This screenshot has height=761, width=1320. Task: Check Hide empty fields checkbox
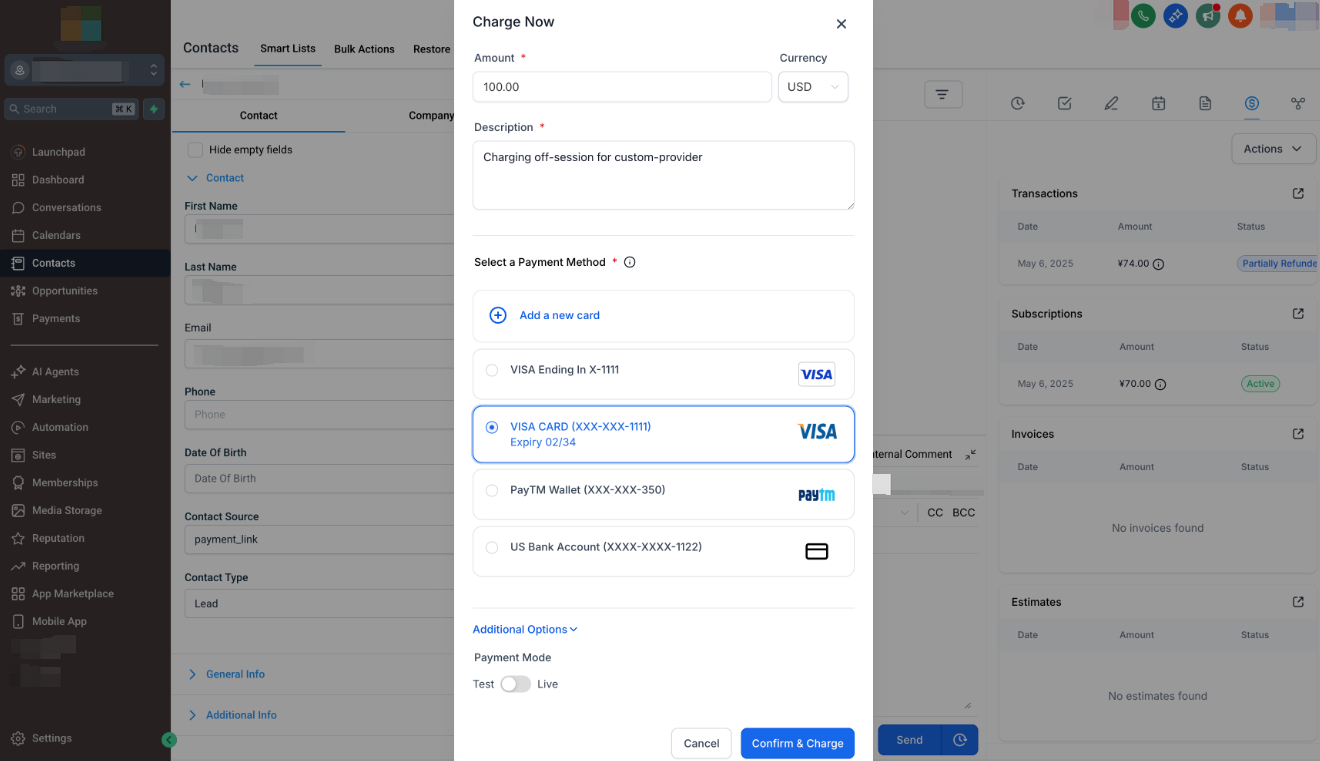point(195,149)
